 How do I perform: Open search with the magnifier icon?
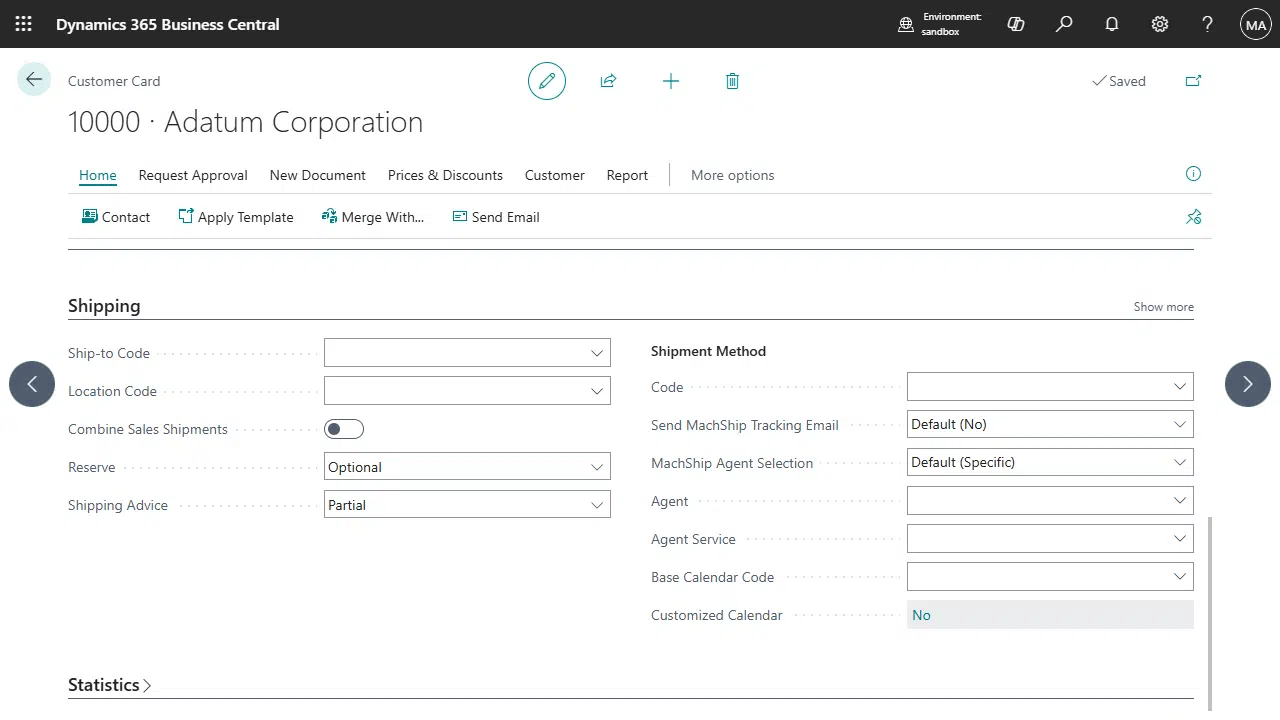[1063, 23]
